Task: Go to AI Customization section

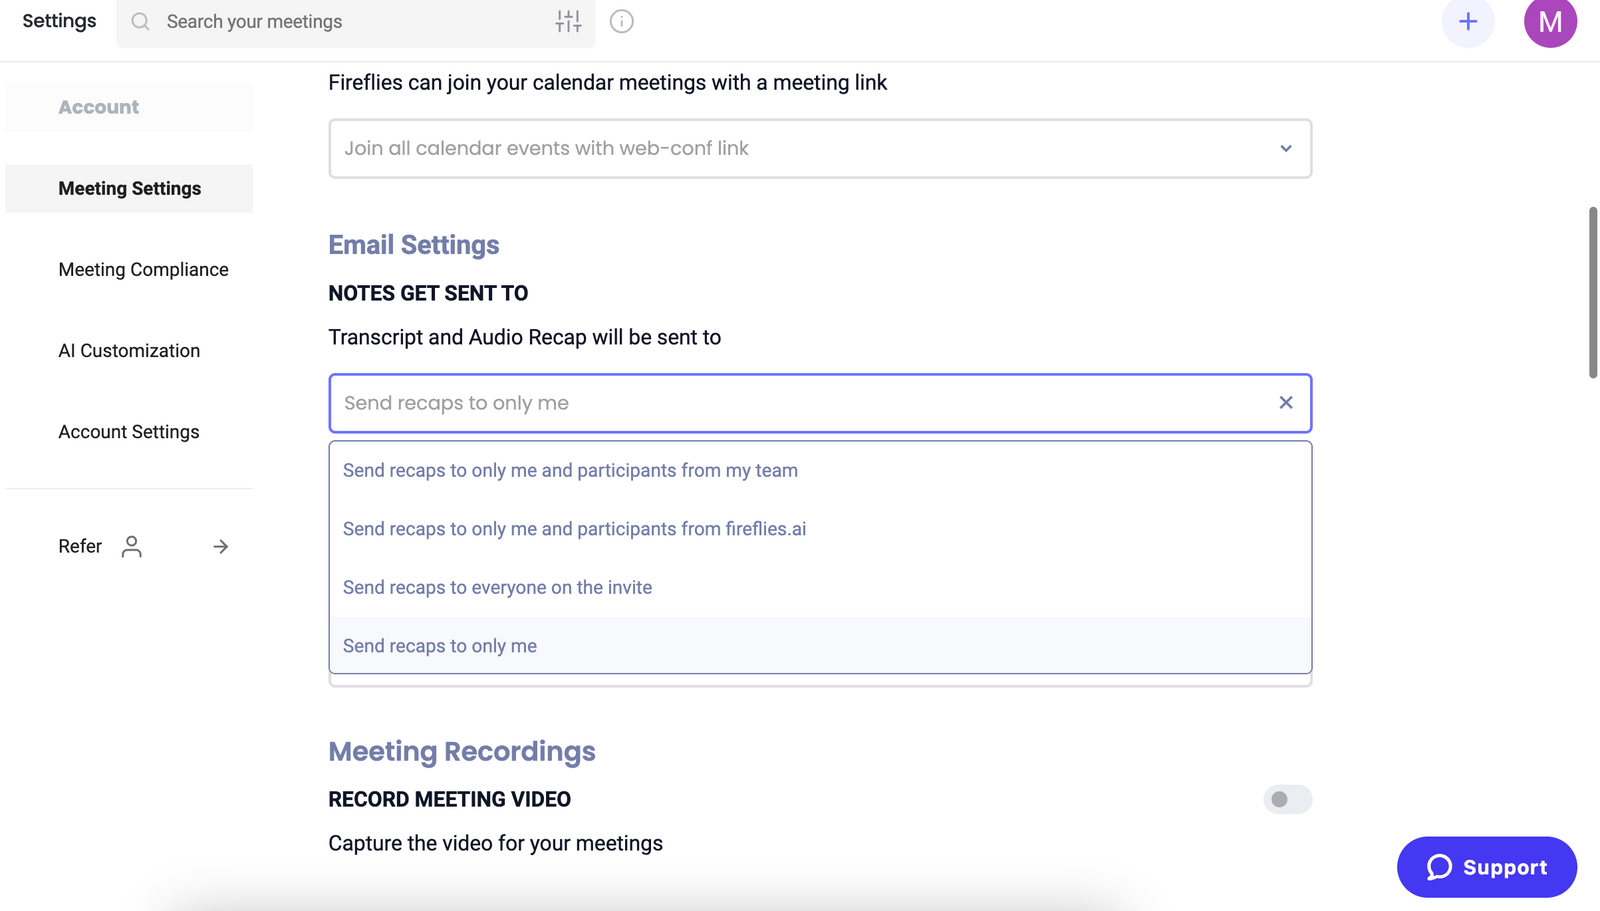Action: click(129, 351)
